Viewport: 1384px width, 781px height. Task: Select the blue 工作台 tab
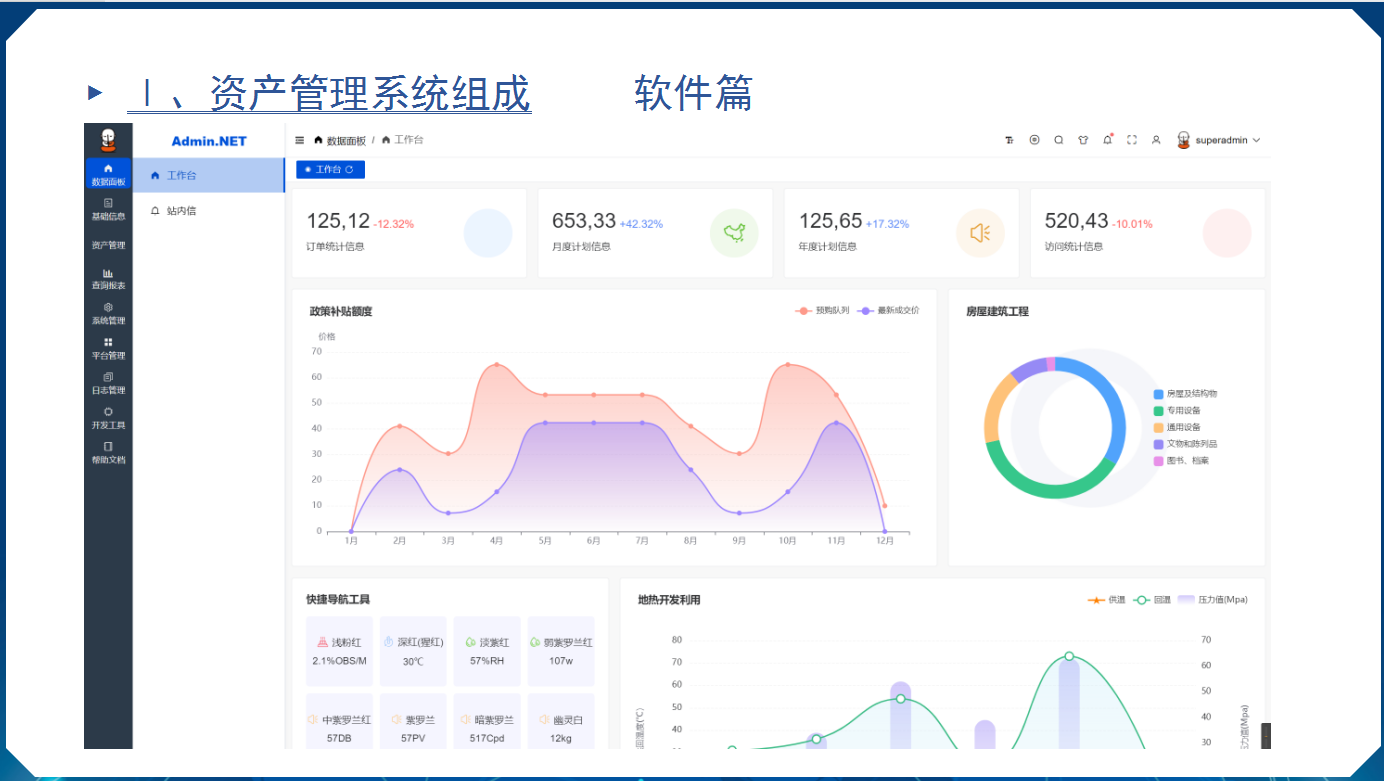330,170
